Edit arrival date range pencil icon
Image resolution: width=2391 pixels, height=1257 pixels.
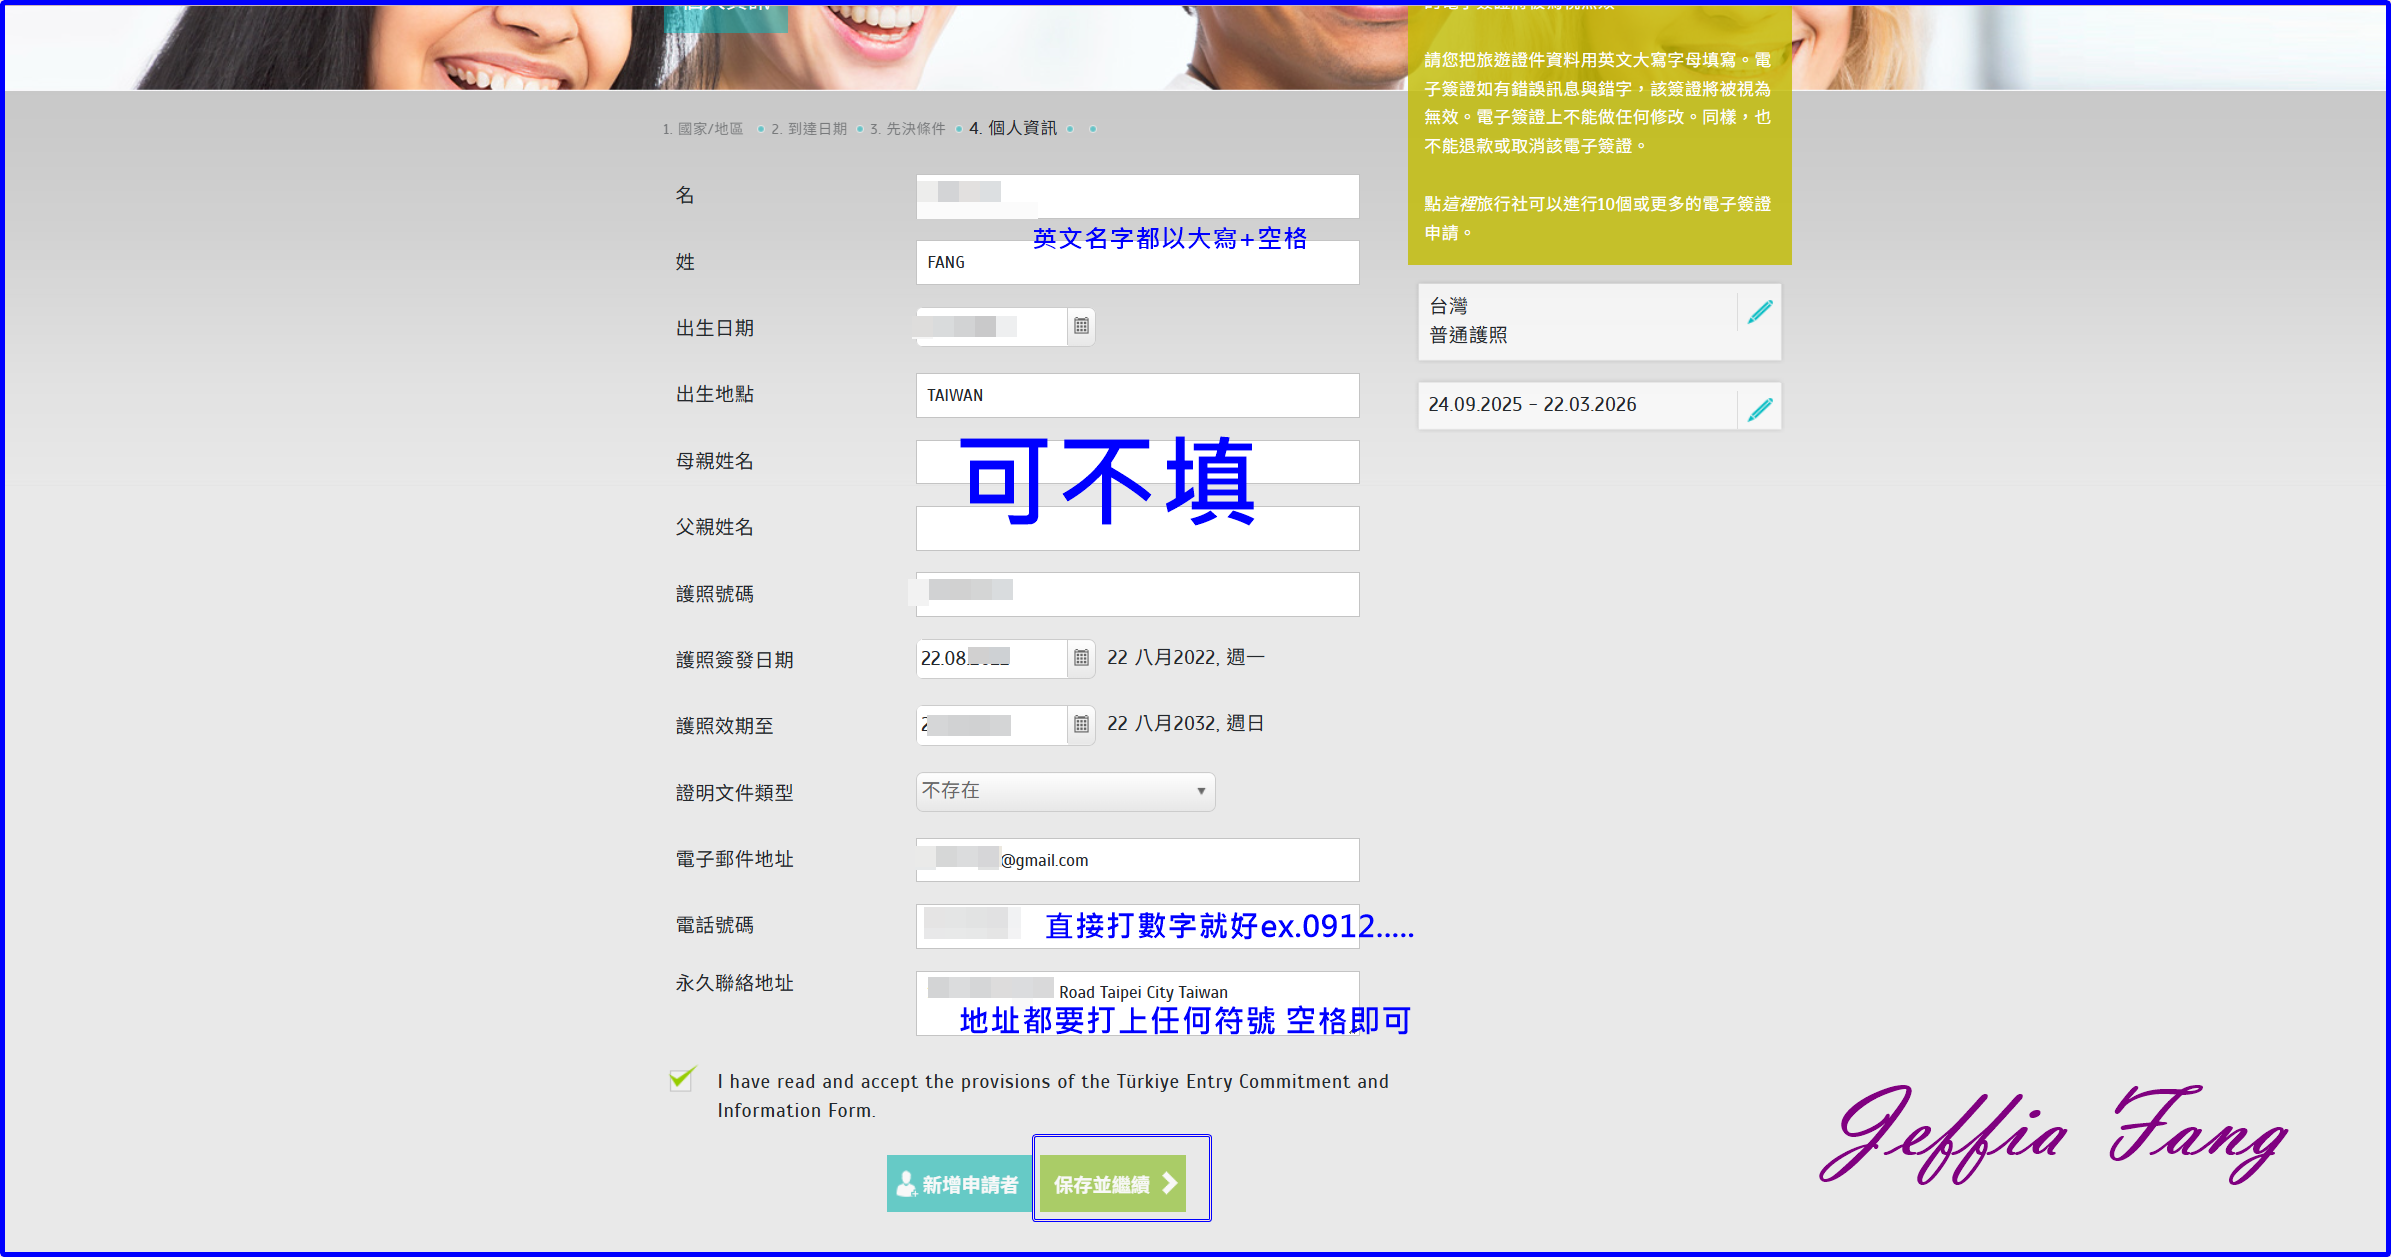point(1760,408)
